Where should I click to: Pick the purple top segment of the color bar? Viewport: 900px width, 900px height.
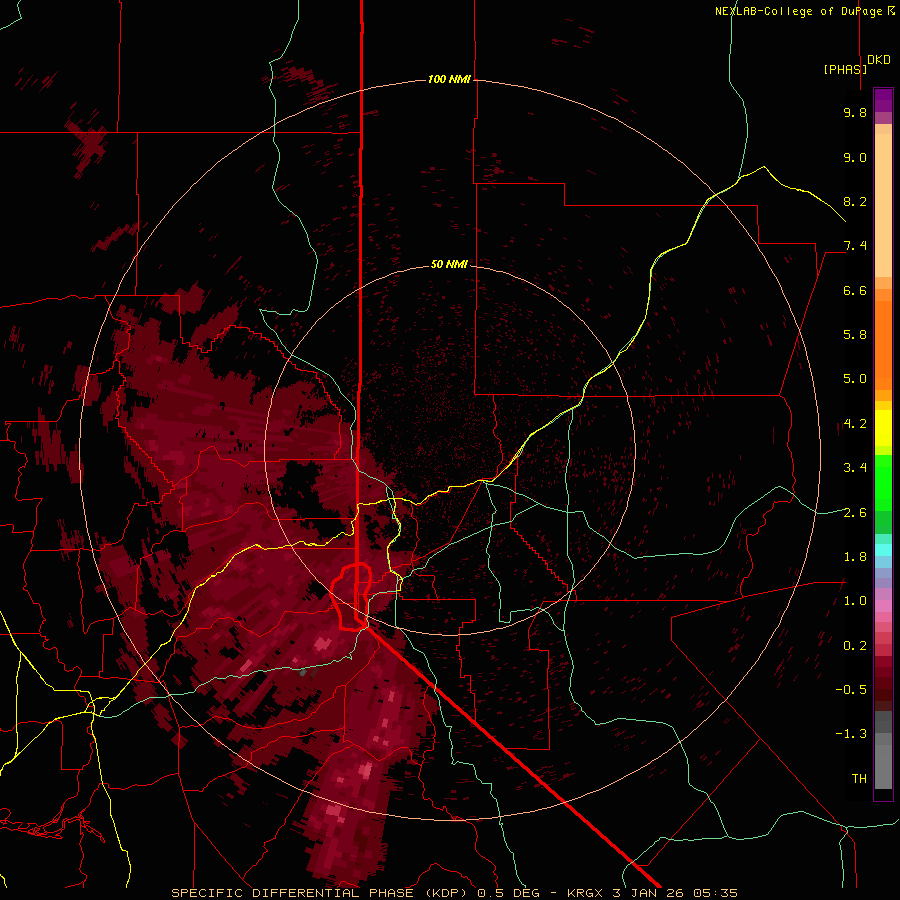click(883, 100)
